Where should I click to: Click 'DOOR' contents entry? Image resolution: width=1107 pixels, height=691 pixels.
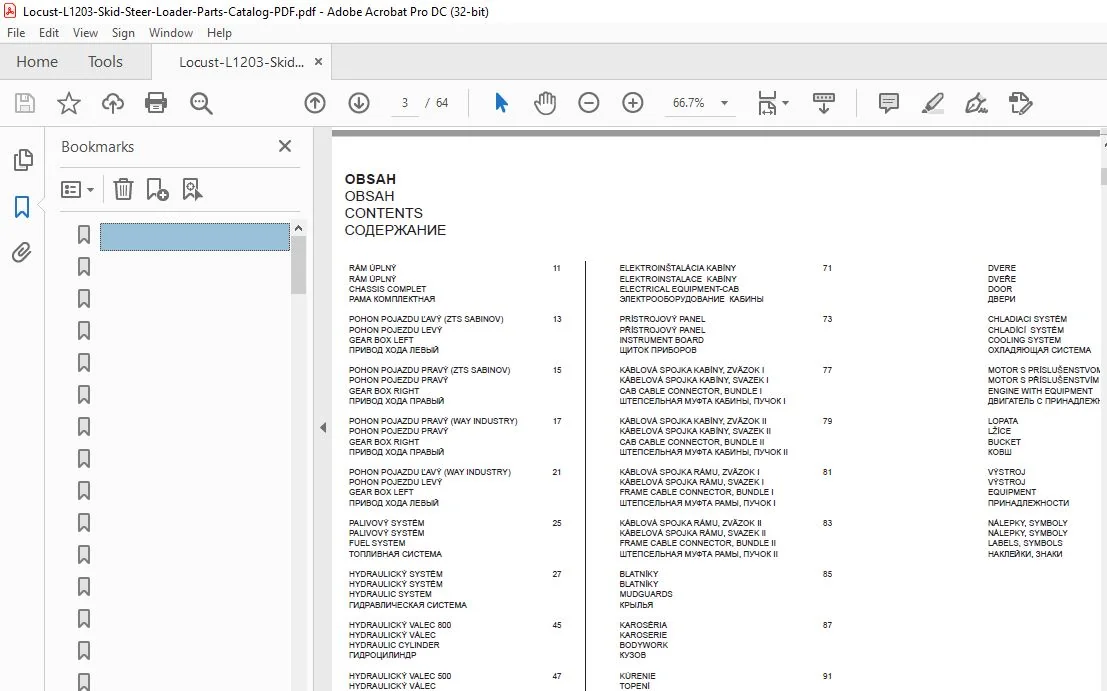point(1000,289)
